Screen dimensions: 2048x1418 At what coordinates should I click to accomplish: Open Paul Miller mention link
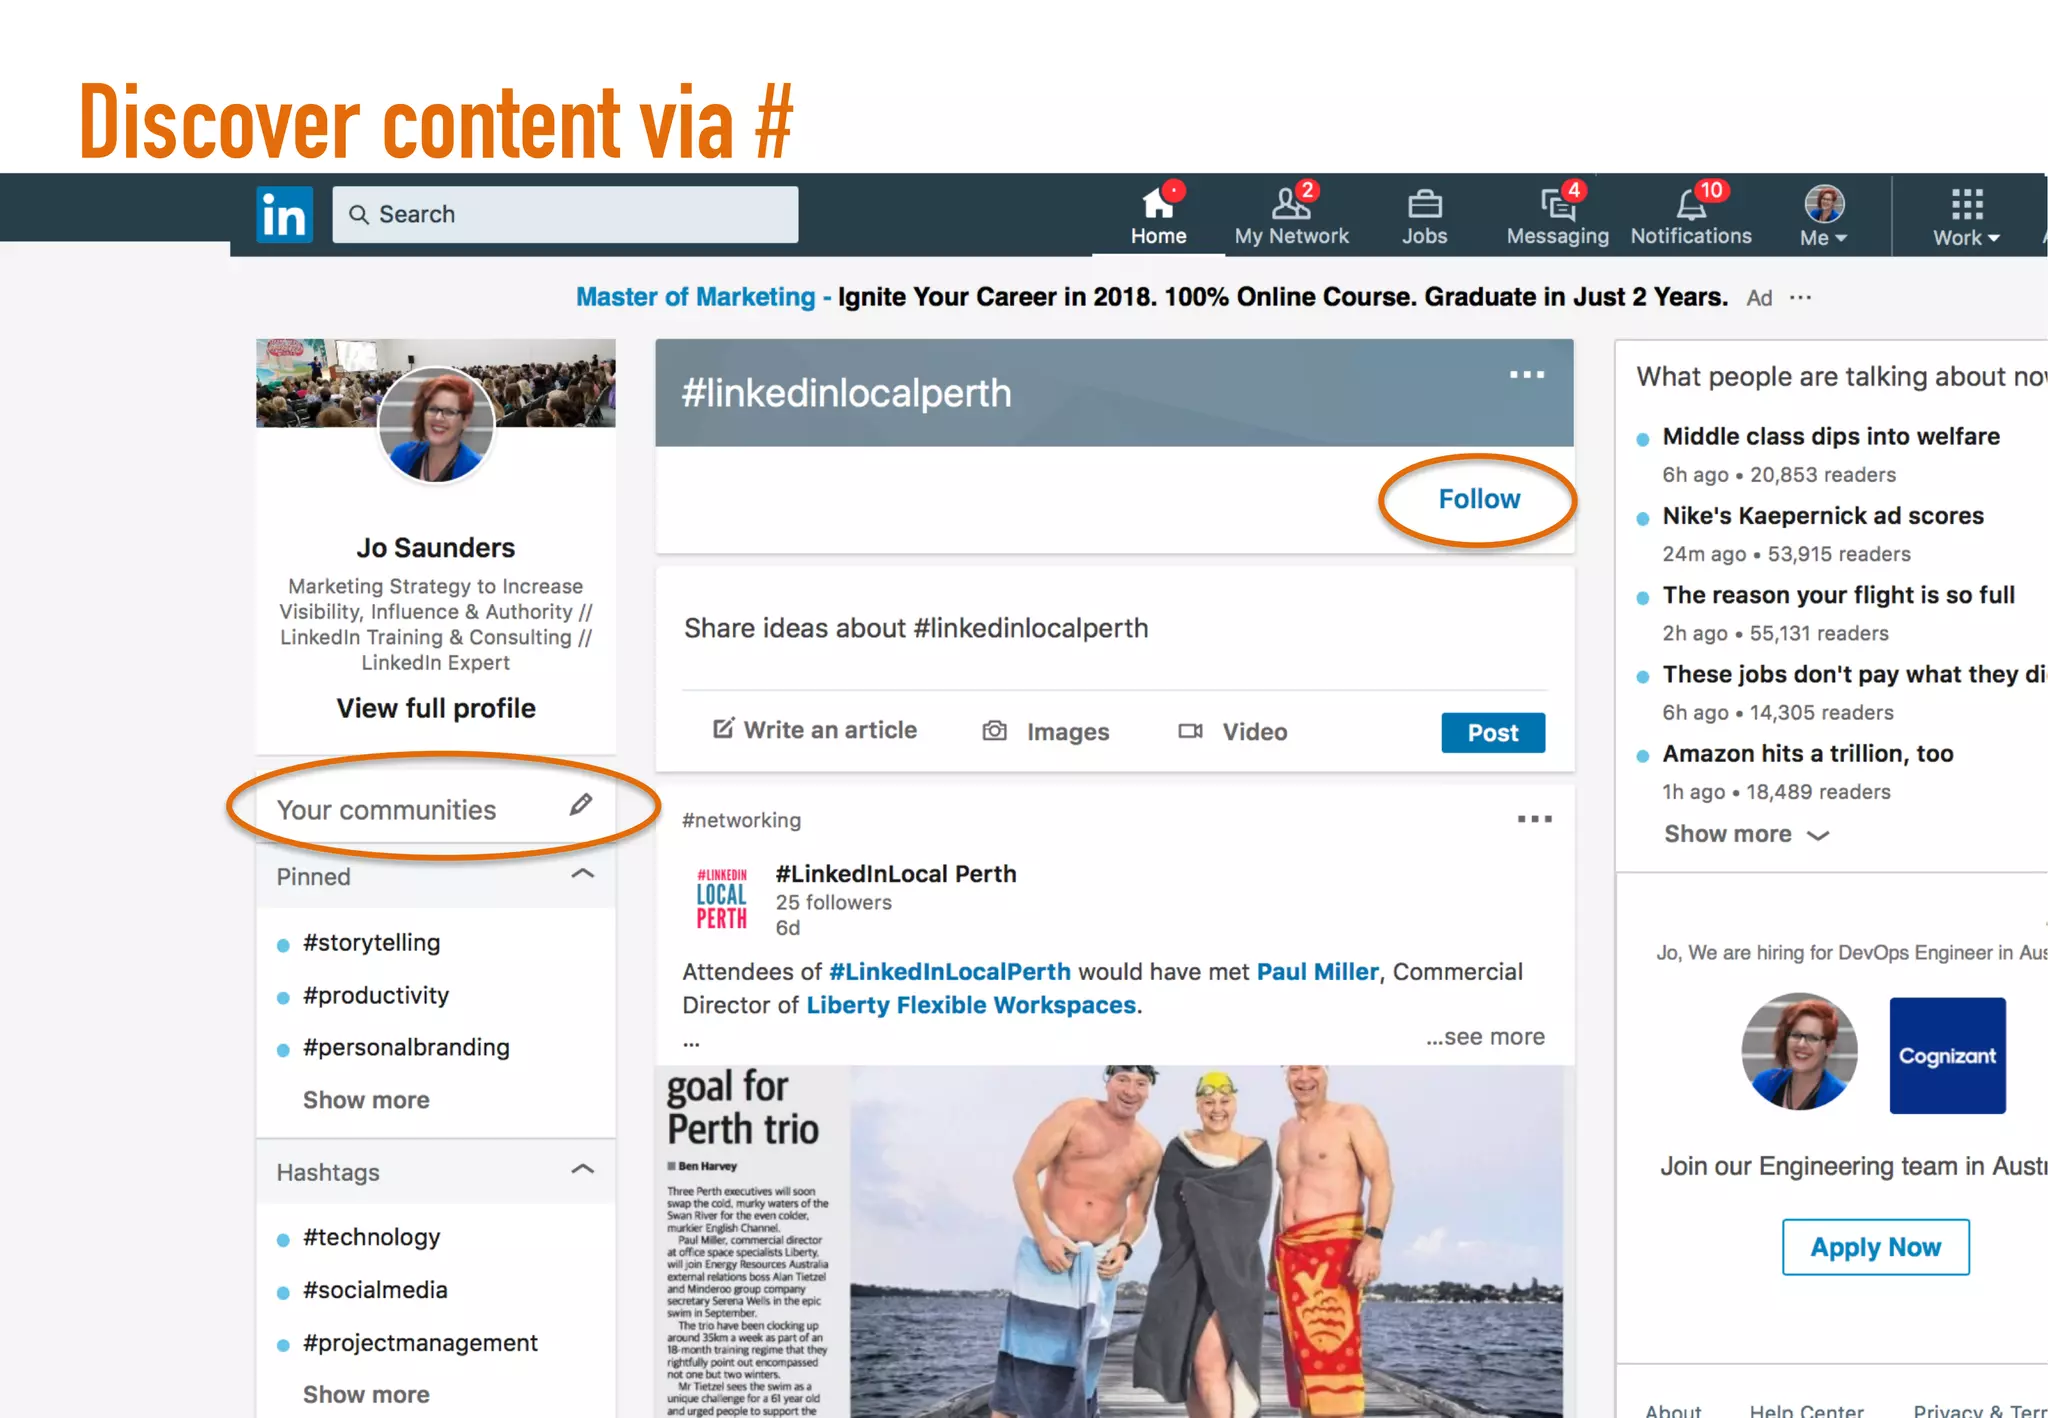point(1317,972)
